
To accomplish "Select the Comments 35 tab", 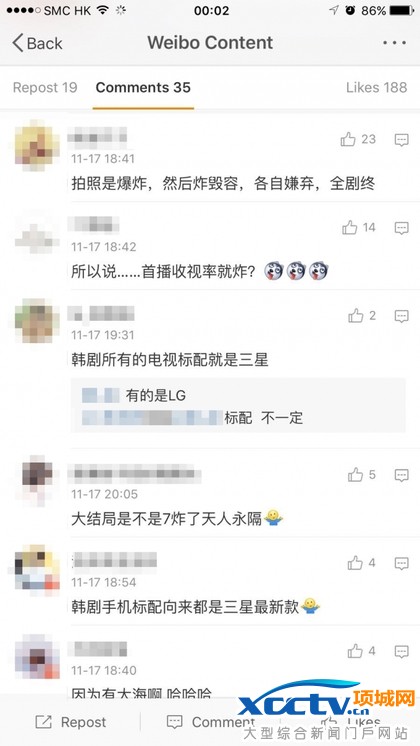I will coord(143,88).
